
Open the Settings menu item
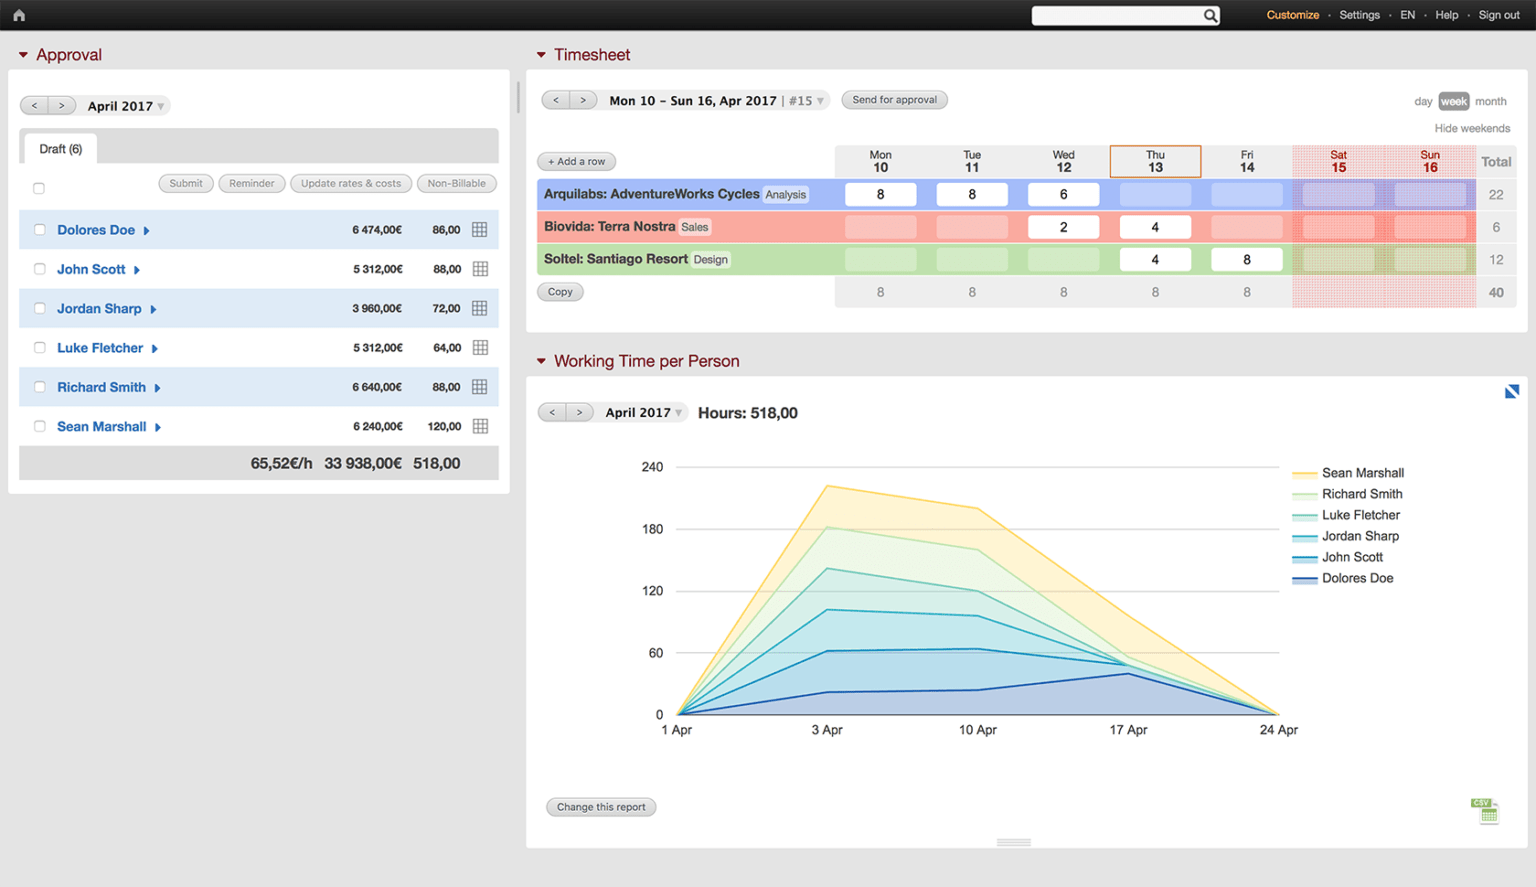pos(1359,15)
